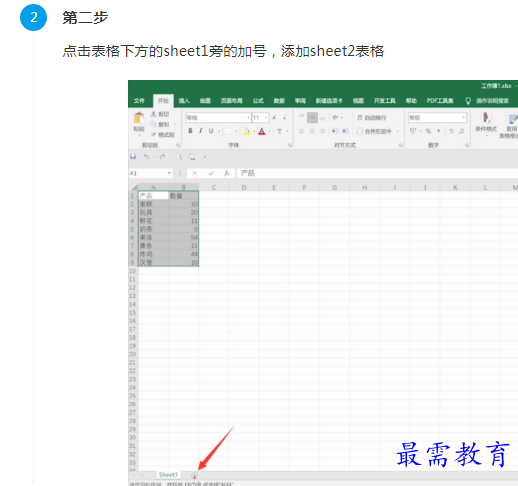The height and width of the screenshot is (486, 518).
Task: Click the Cut scissors icon
Action: coord(153,114)
